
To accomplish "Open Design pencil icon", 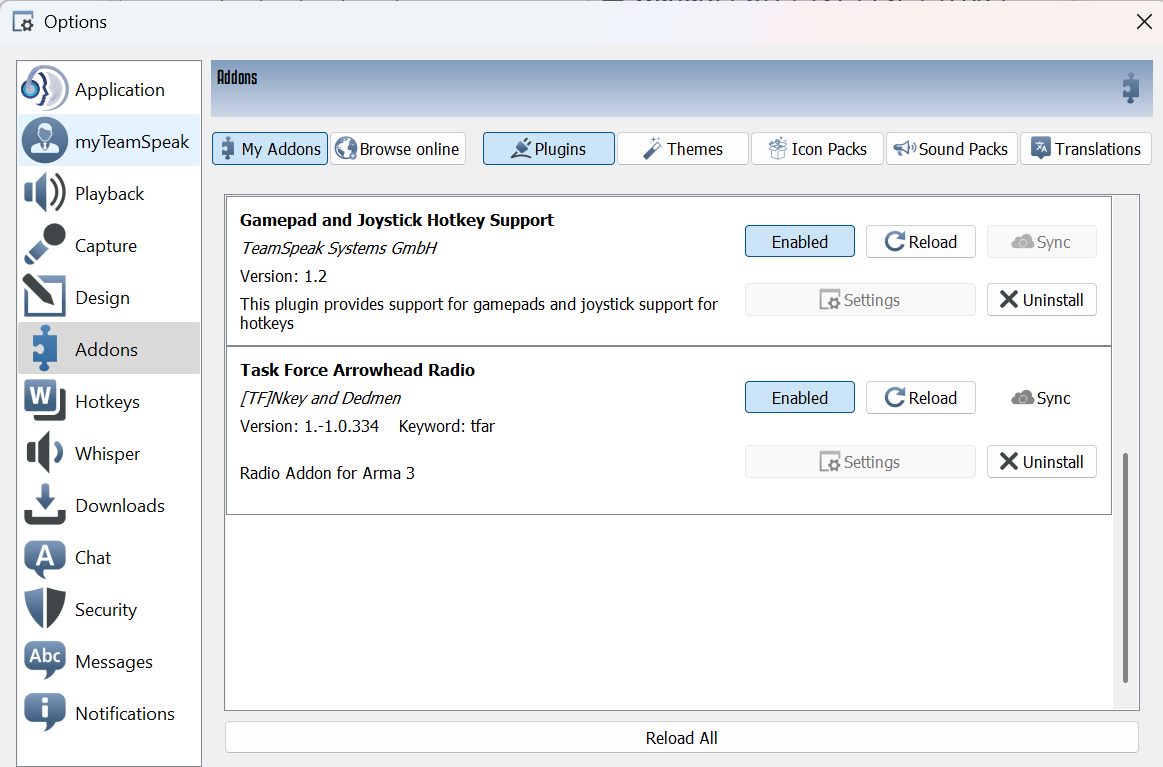I will pyautogui.click(x=45, y=297).
